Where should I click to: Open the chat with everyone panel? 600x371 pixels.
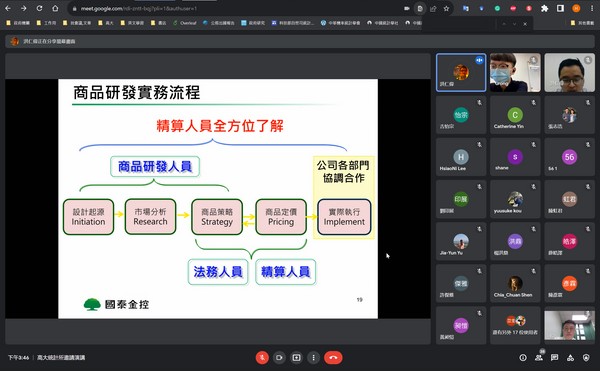pos(554,358)
